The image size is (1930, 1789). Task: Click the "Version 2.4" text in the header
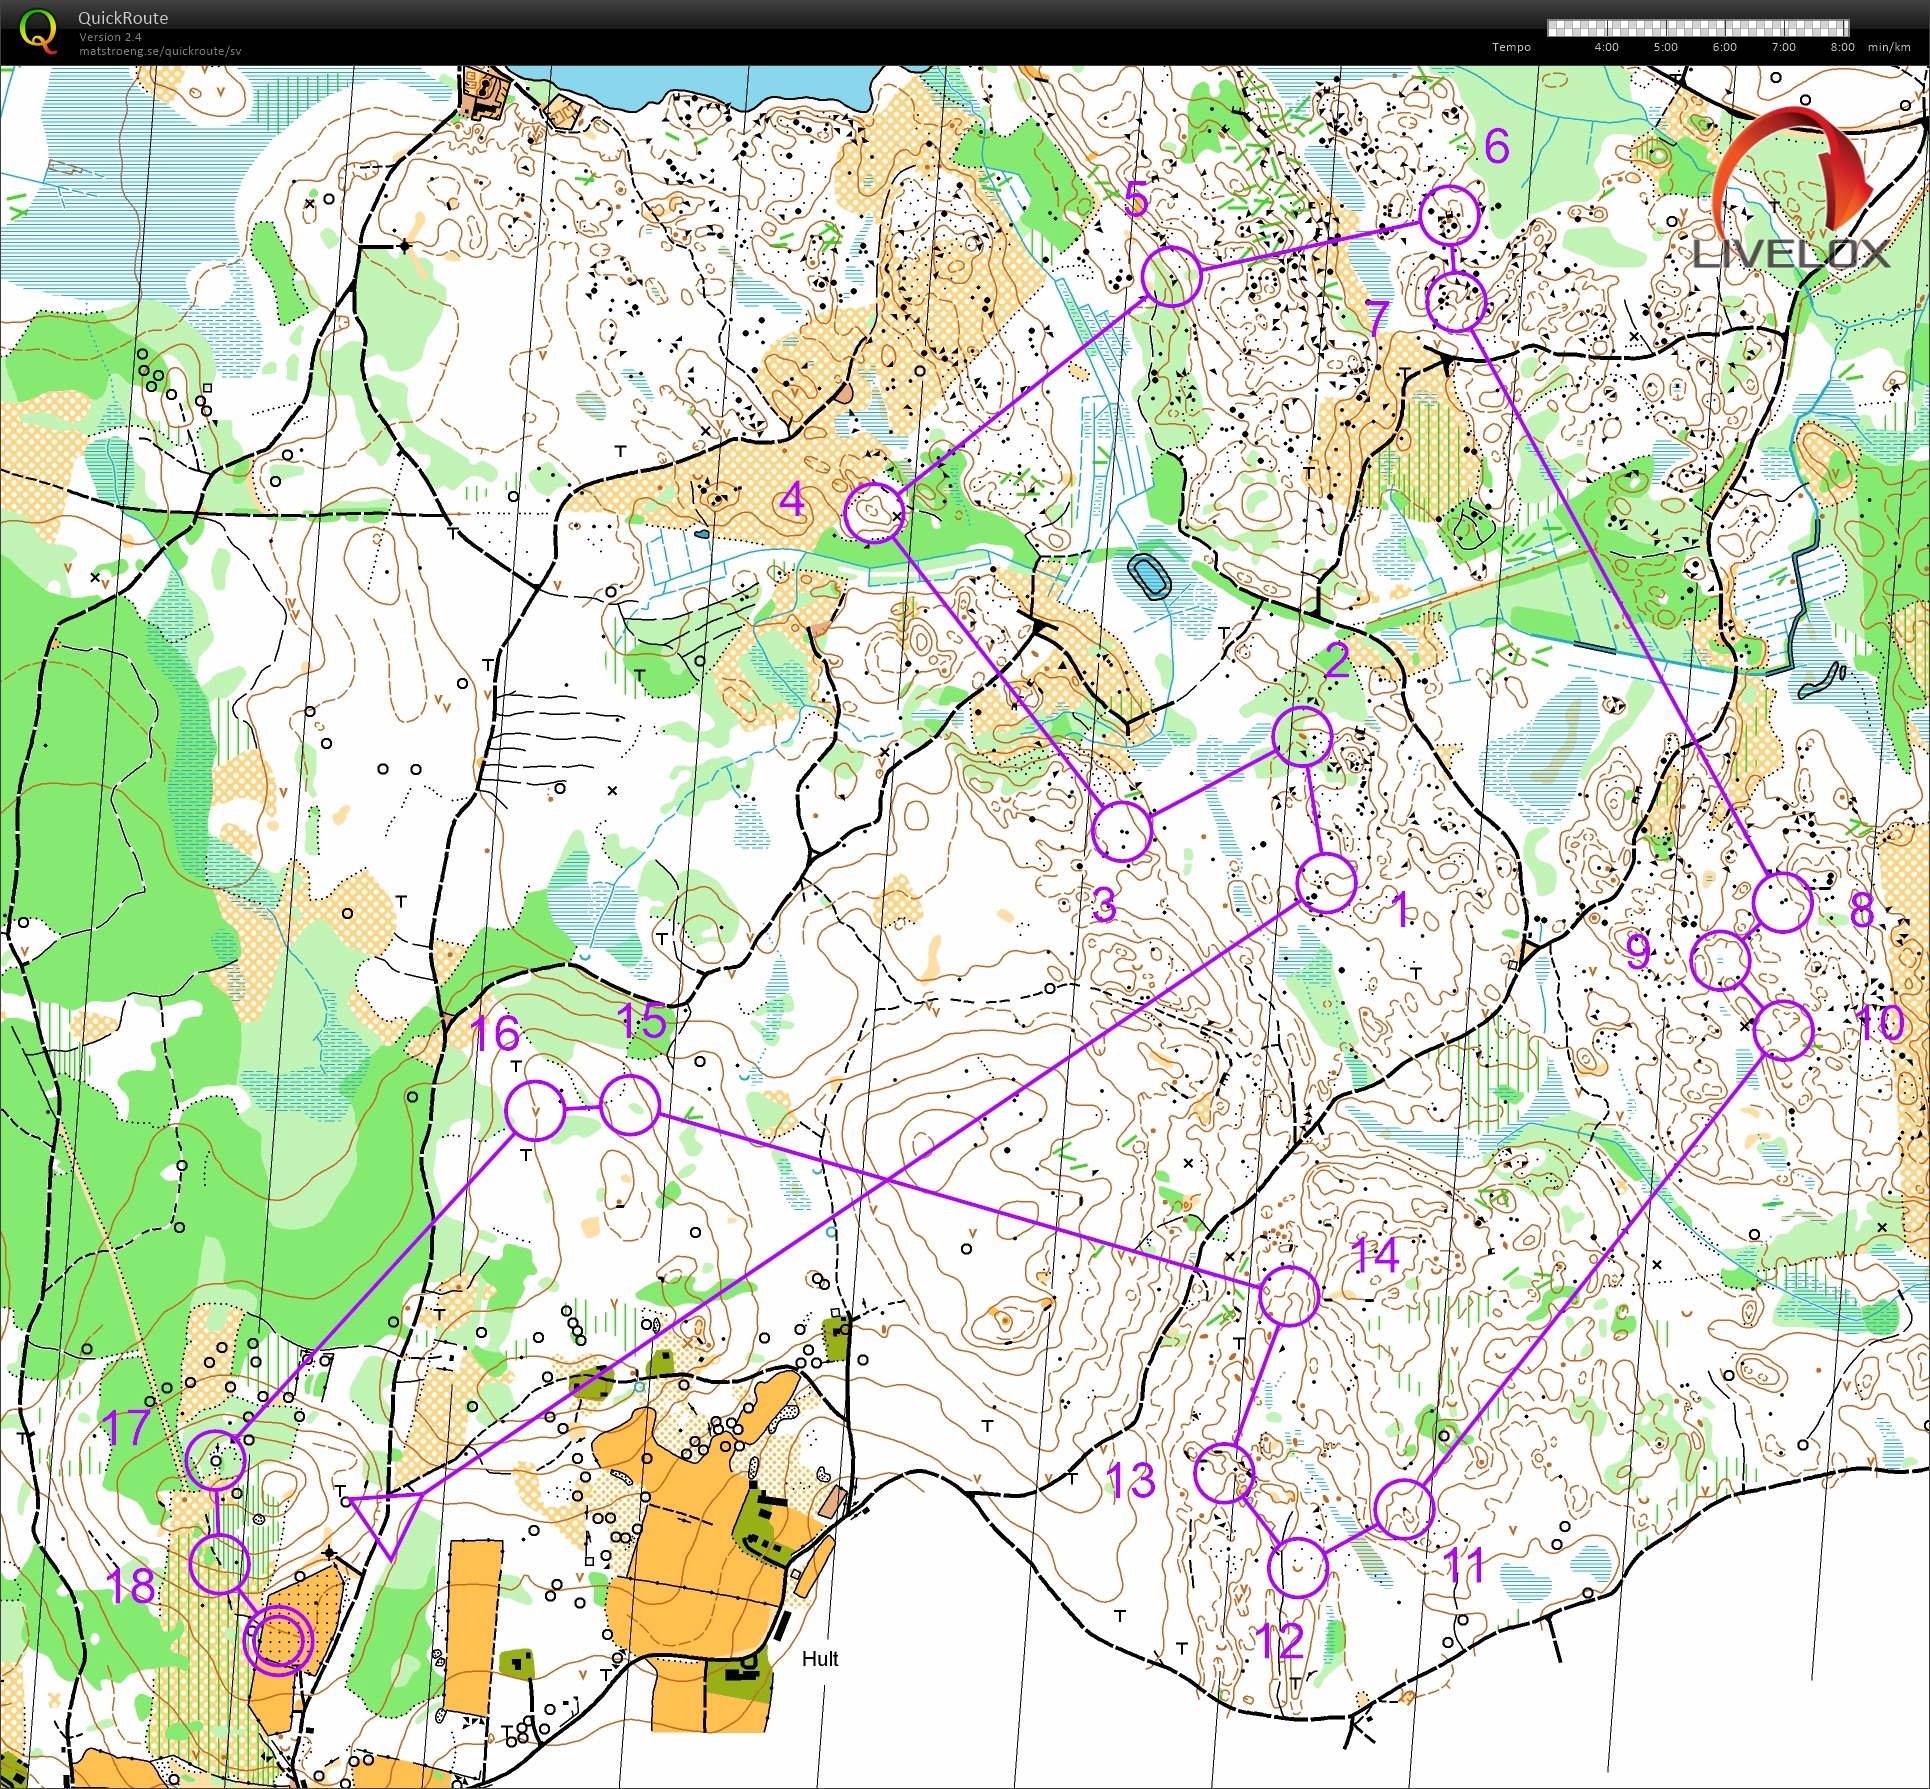[110, 37]
